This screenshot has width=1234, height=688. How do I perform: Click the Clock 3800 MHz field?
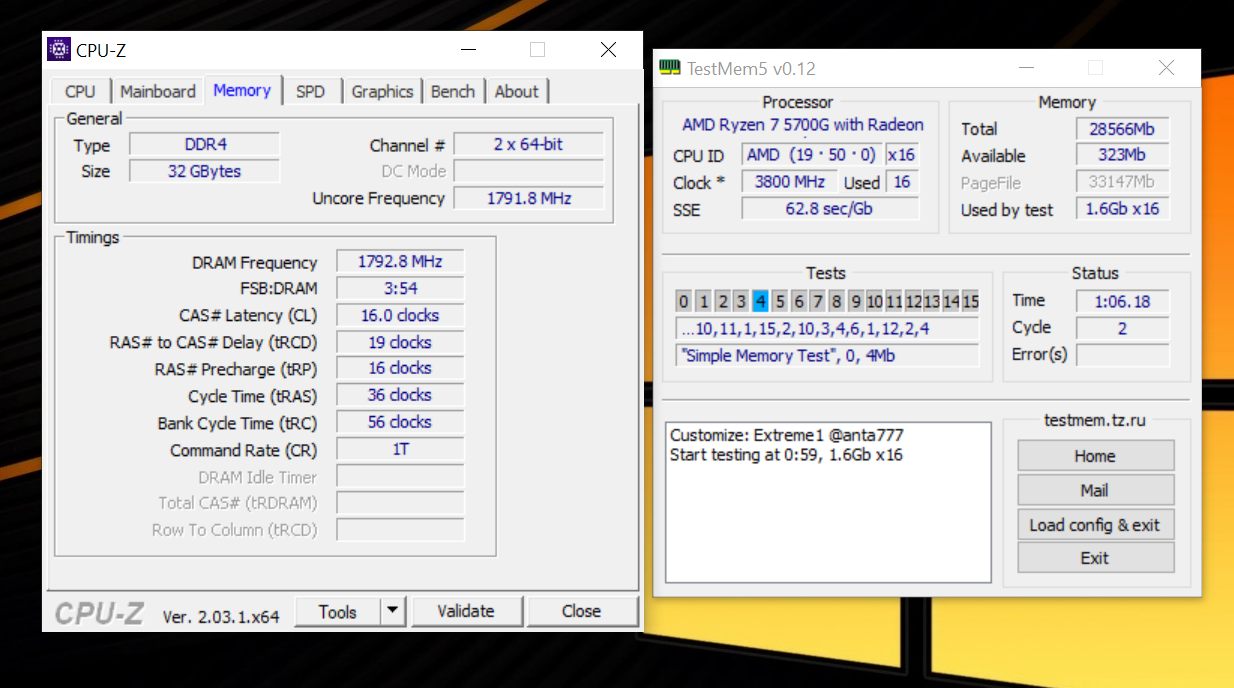pos(789,182)
